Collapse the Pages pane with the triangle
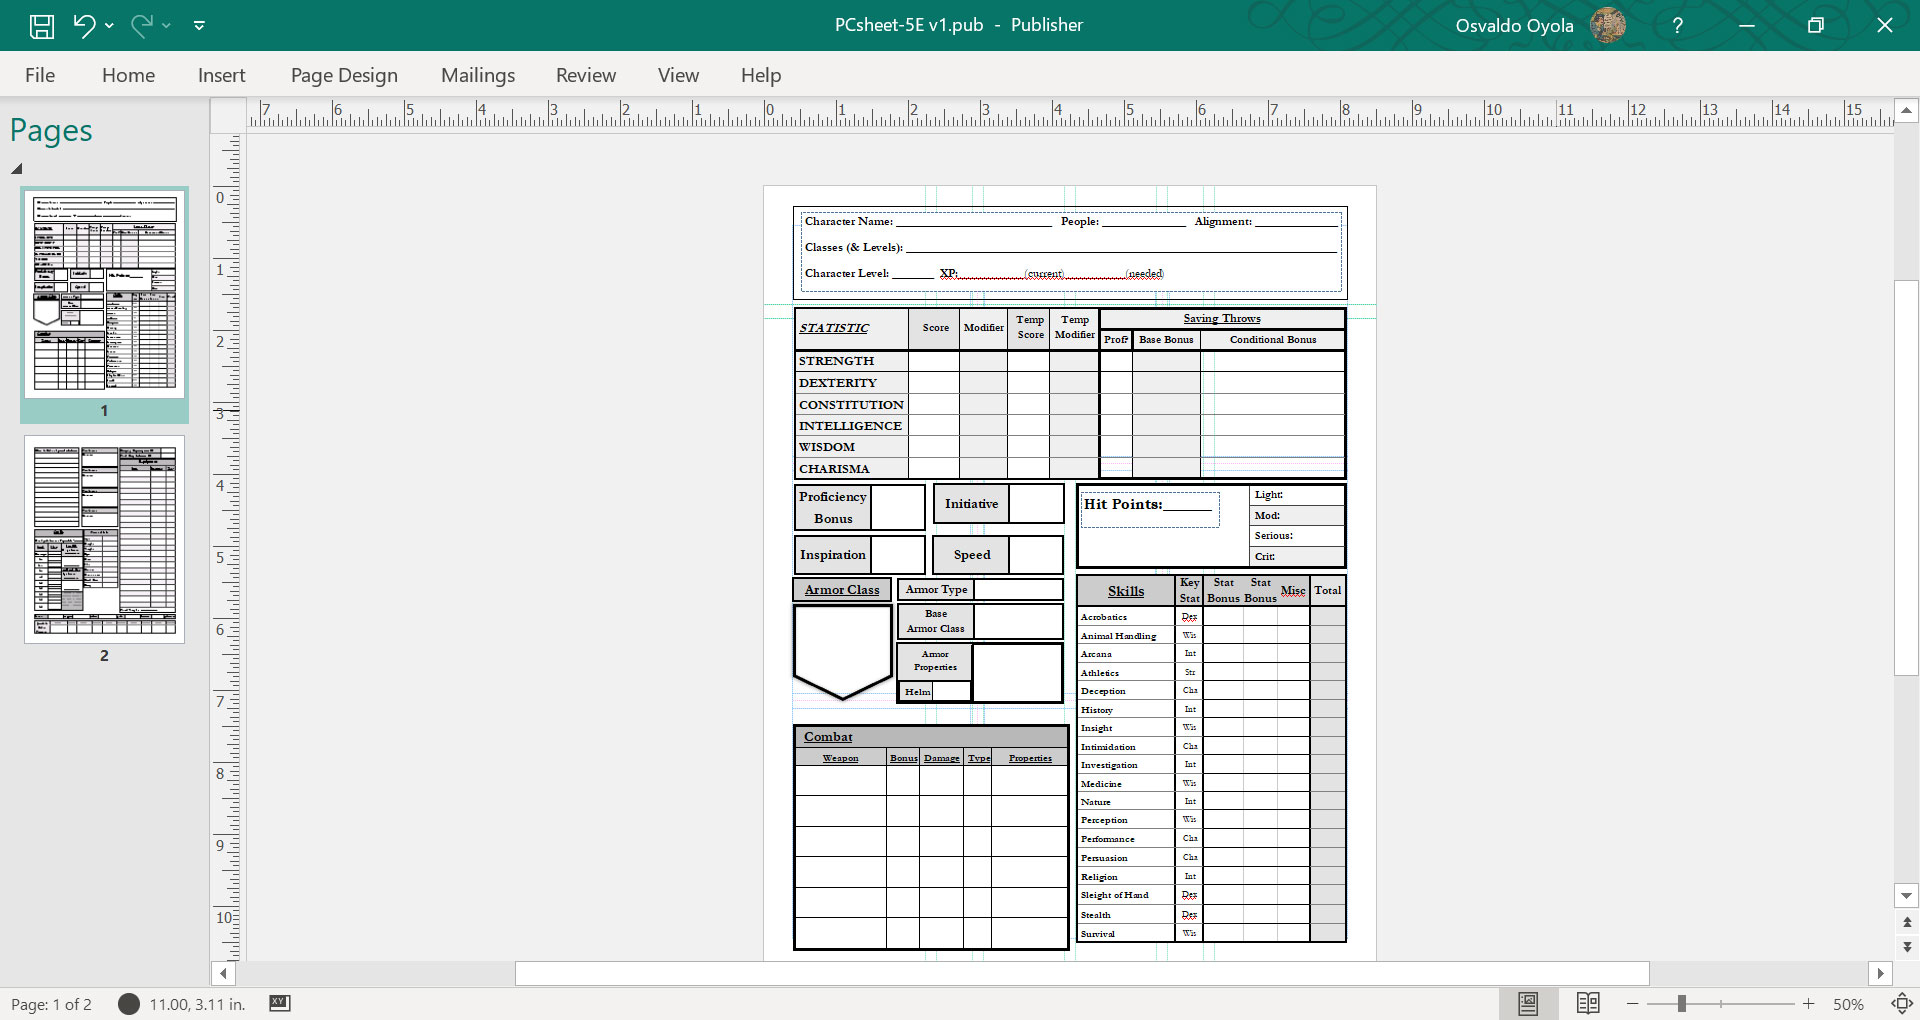The width and height of the screenshot is (1920, 1020). [x=16, y=169]
